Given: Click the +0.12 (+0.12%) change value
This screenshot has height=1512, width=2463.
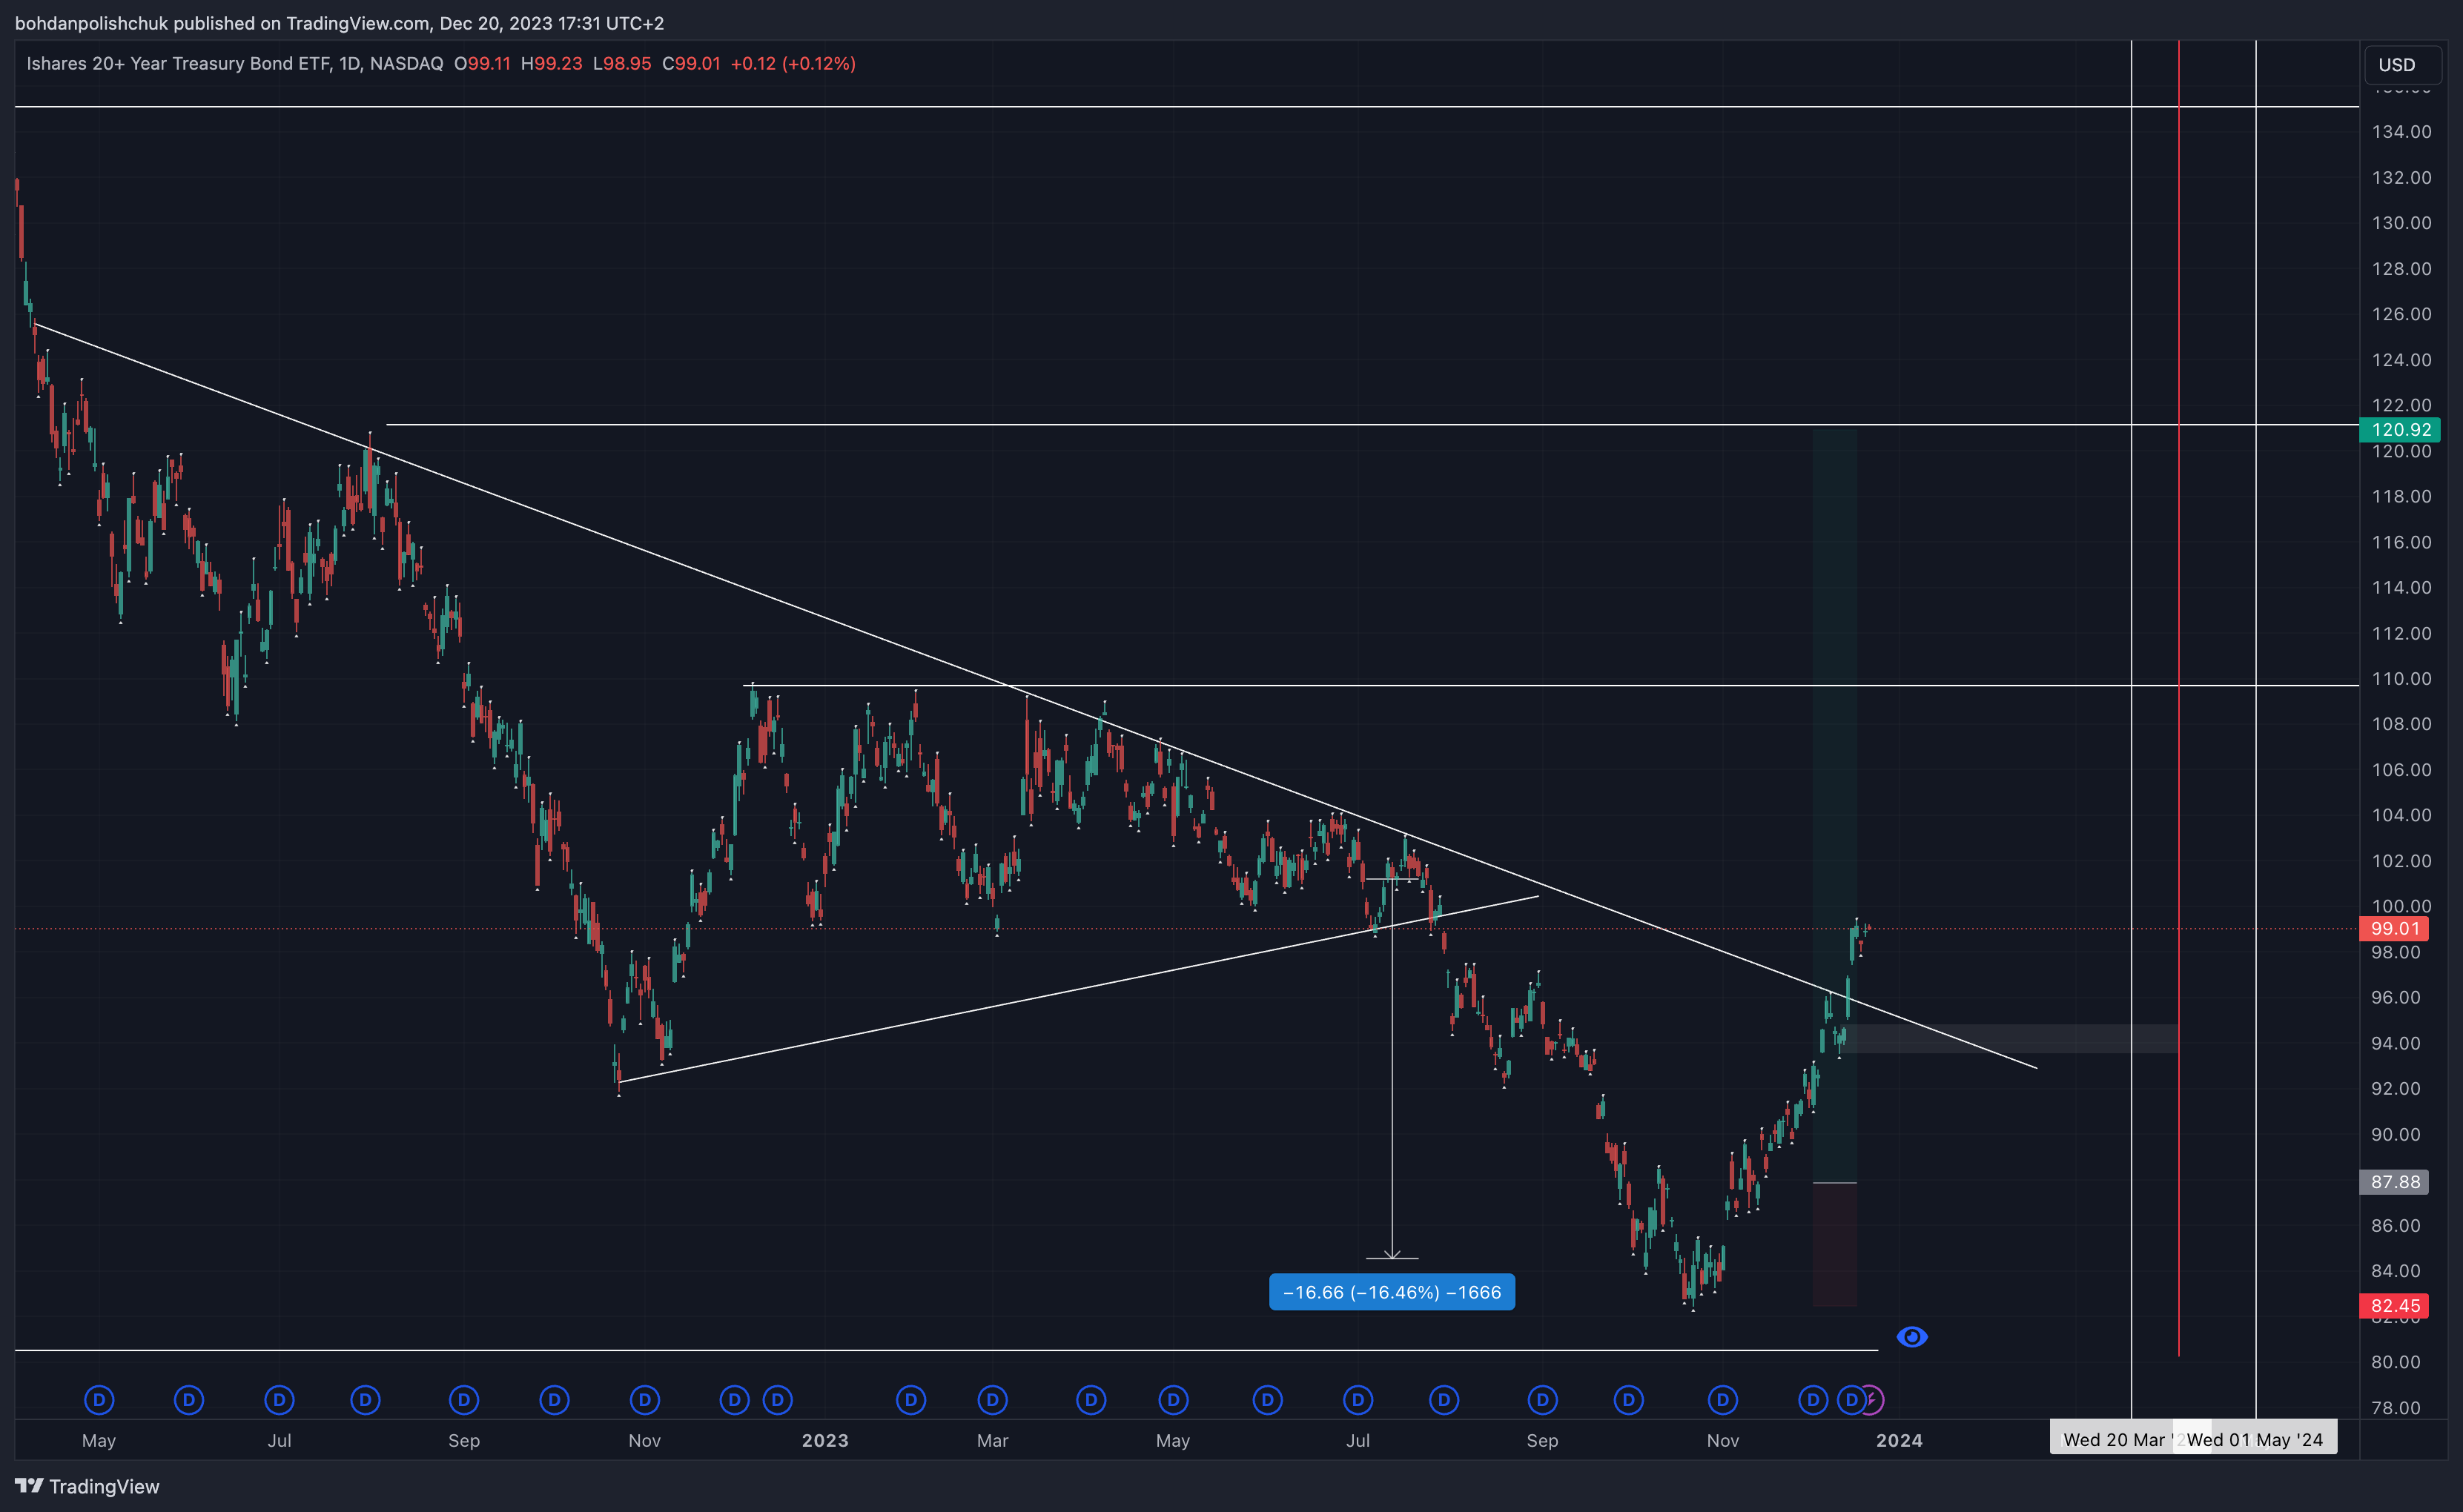Looking at the screenshot, I should [793, 63].
